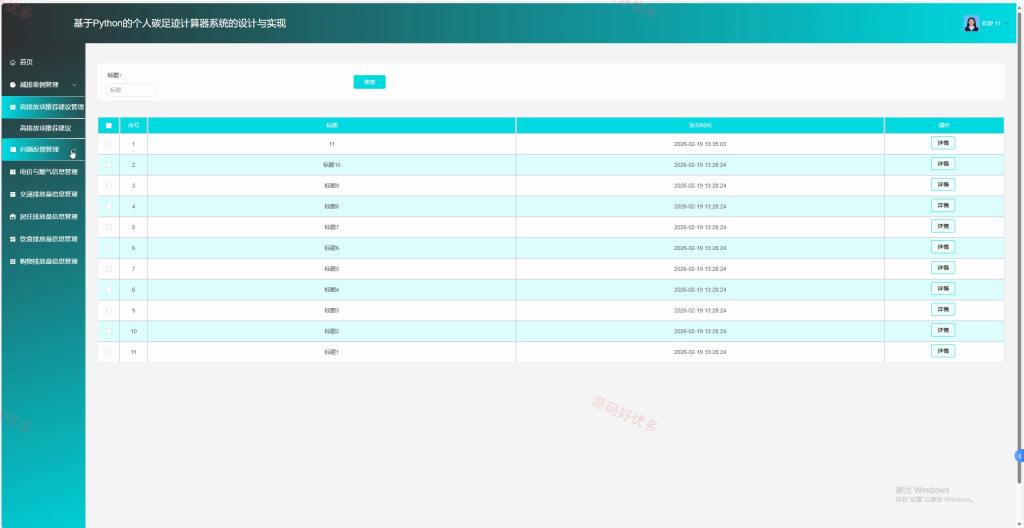The width and height of the screenshot is (1024, 528).
Task: Click the 电价与燃气信息管理 sidebar icon
Action: pyautogui.click(x=12, y=172)
